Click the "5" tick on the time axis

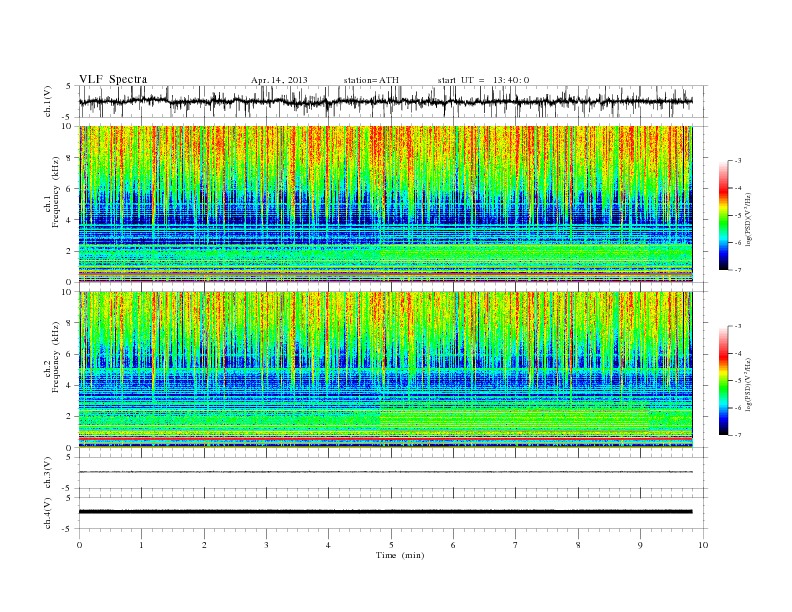point(391,545)
